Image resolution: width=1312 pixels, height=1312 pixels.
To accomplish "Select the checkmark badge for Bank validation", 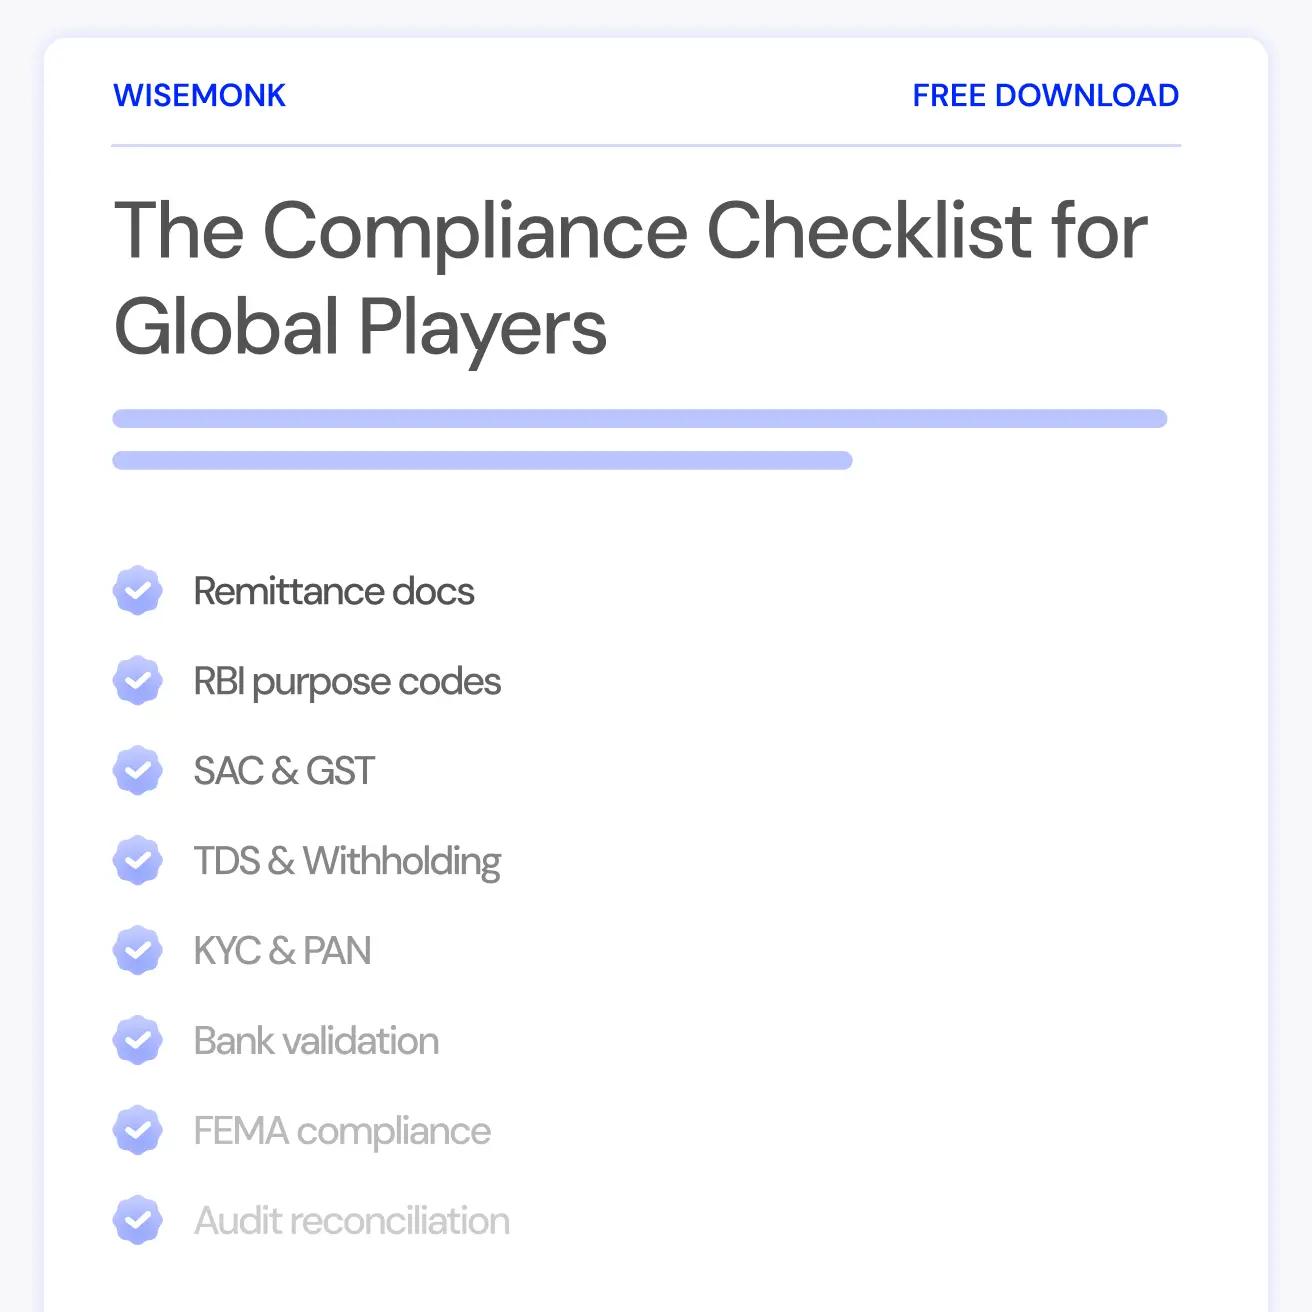I will click(x=138, y=1041).
